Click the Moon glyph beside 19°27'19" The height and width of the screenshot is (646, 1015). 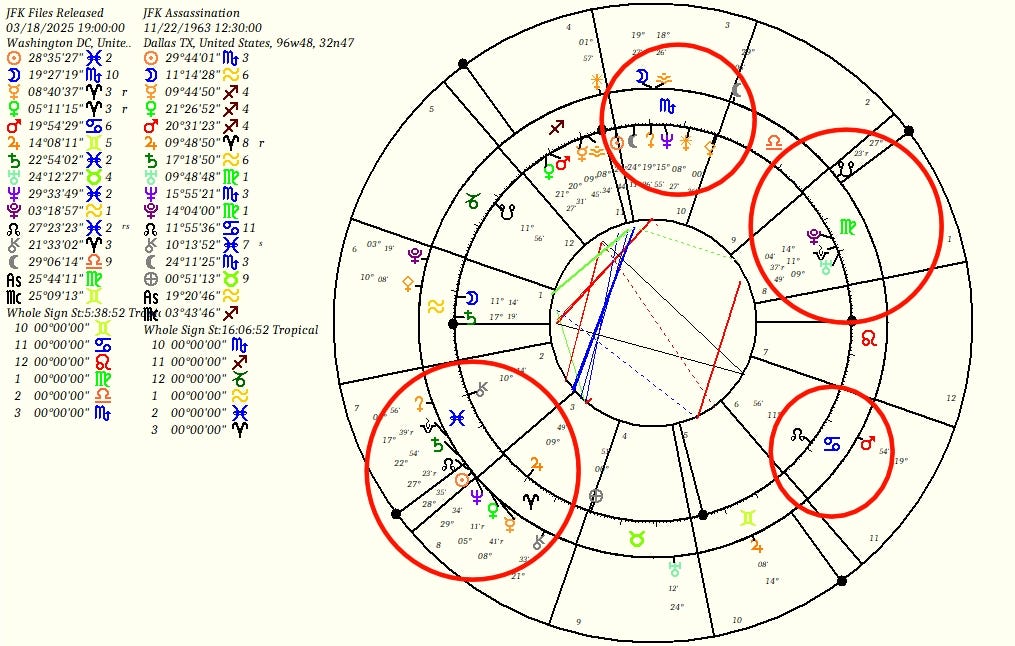pyautogui.click(x=14, y=75)
